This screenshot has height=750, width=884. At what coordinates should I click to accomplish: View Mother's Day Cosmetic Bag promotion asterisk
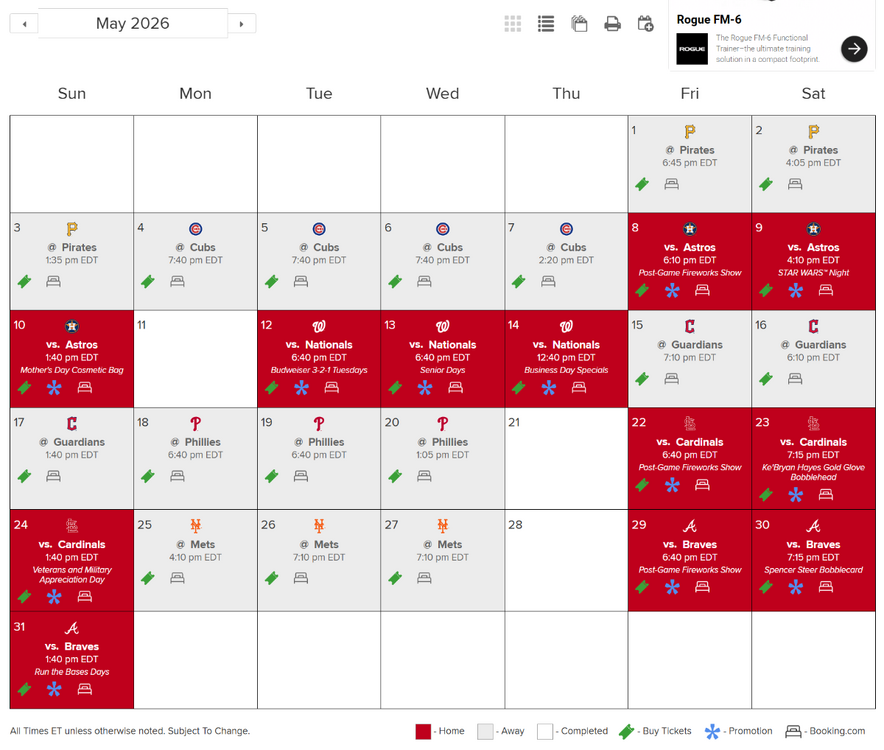point(54,388)
